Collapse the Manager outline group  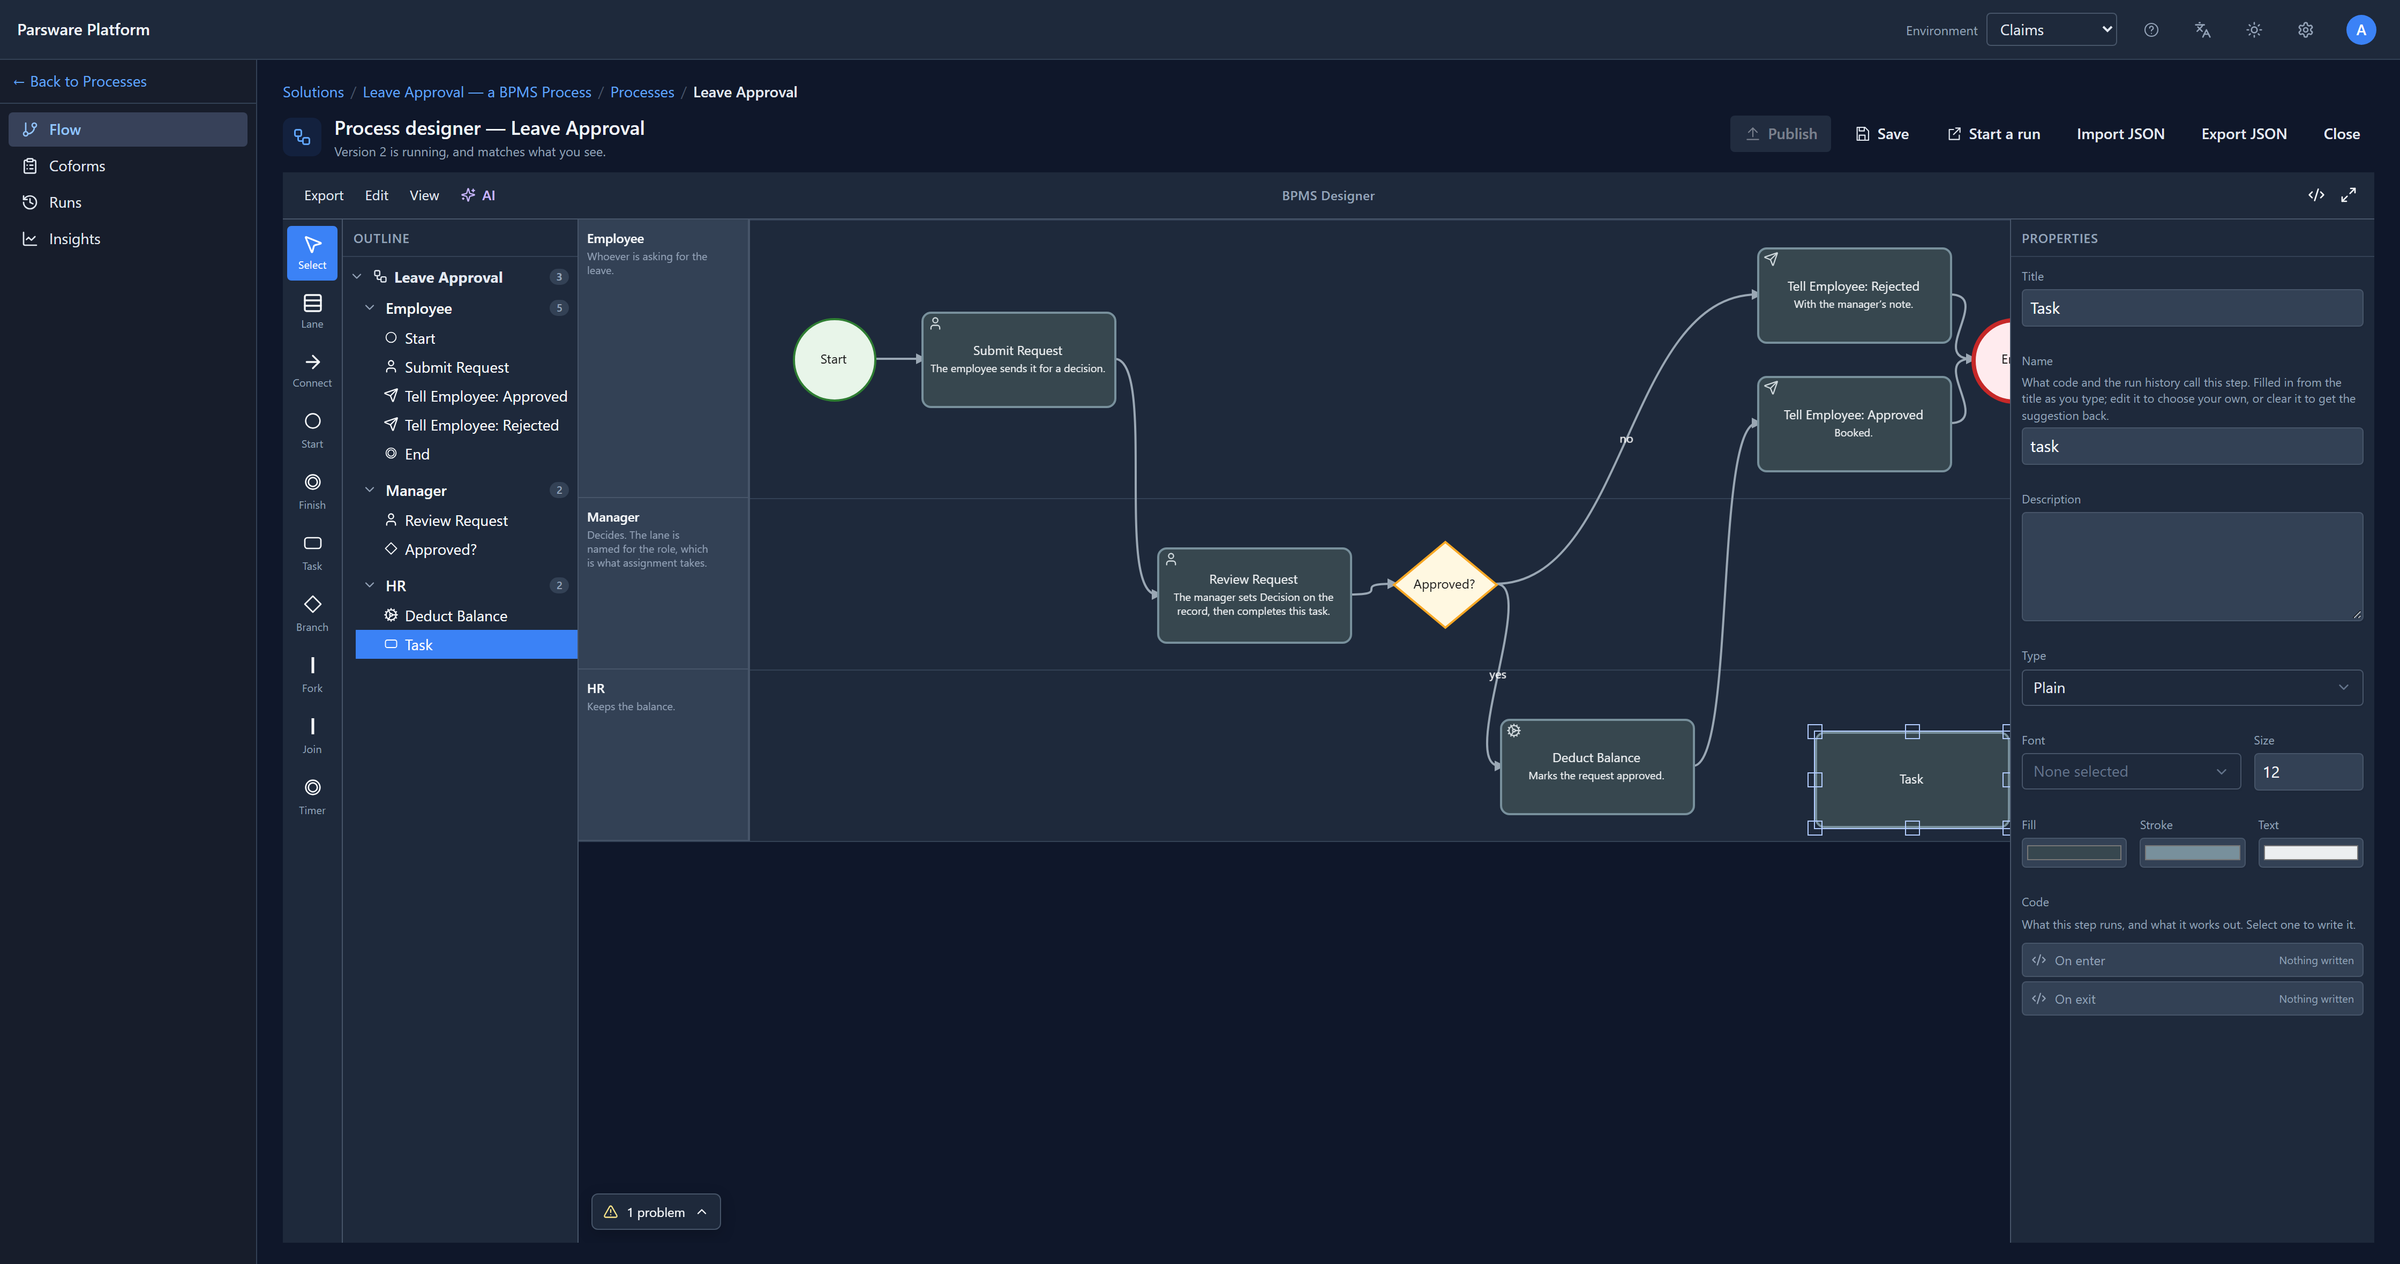tap(370, 490)
